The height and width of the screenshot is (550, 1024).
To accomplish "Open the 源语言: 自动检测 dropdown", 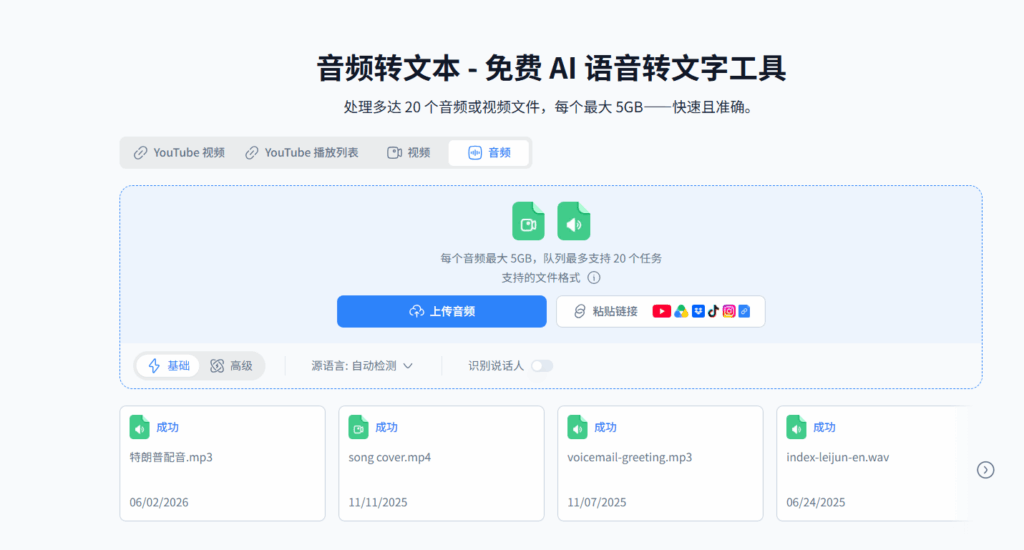I will pyautogui.click(x=362, y=366).
